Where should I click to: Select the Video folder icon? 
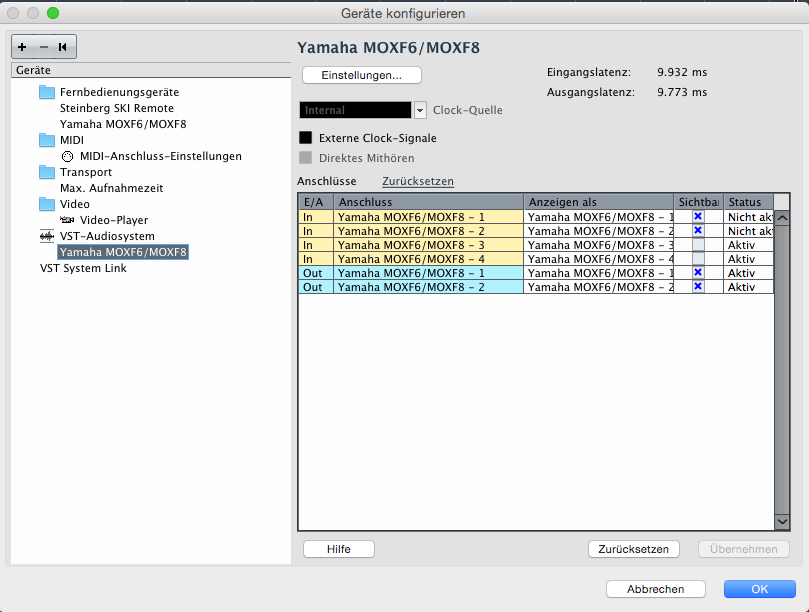pyautogui.click(x=47, y=204)
